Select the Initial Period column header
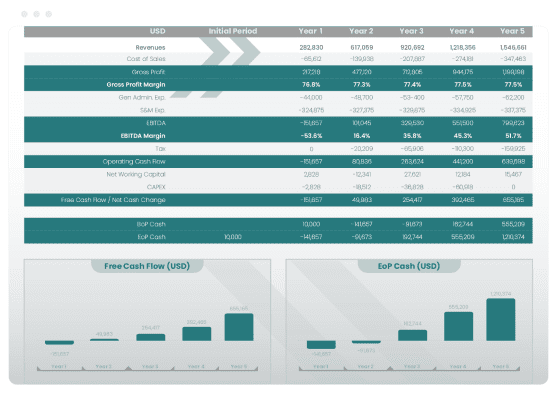 [x=233, y=31]
